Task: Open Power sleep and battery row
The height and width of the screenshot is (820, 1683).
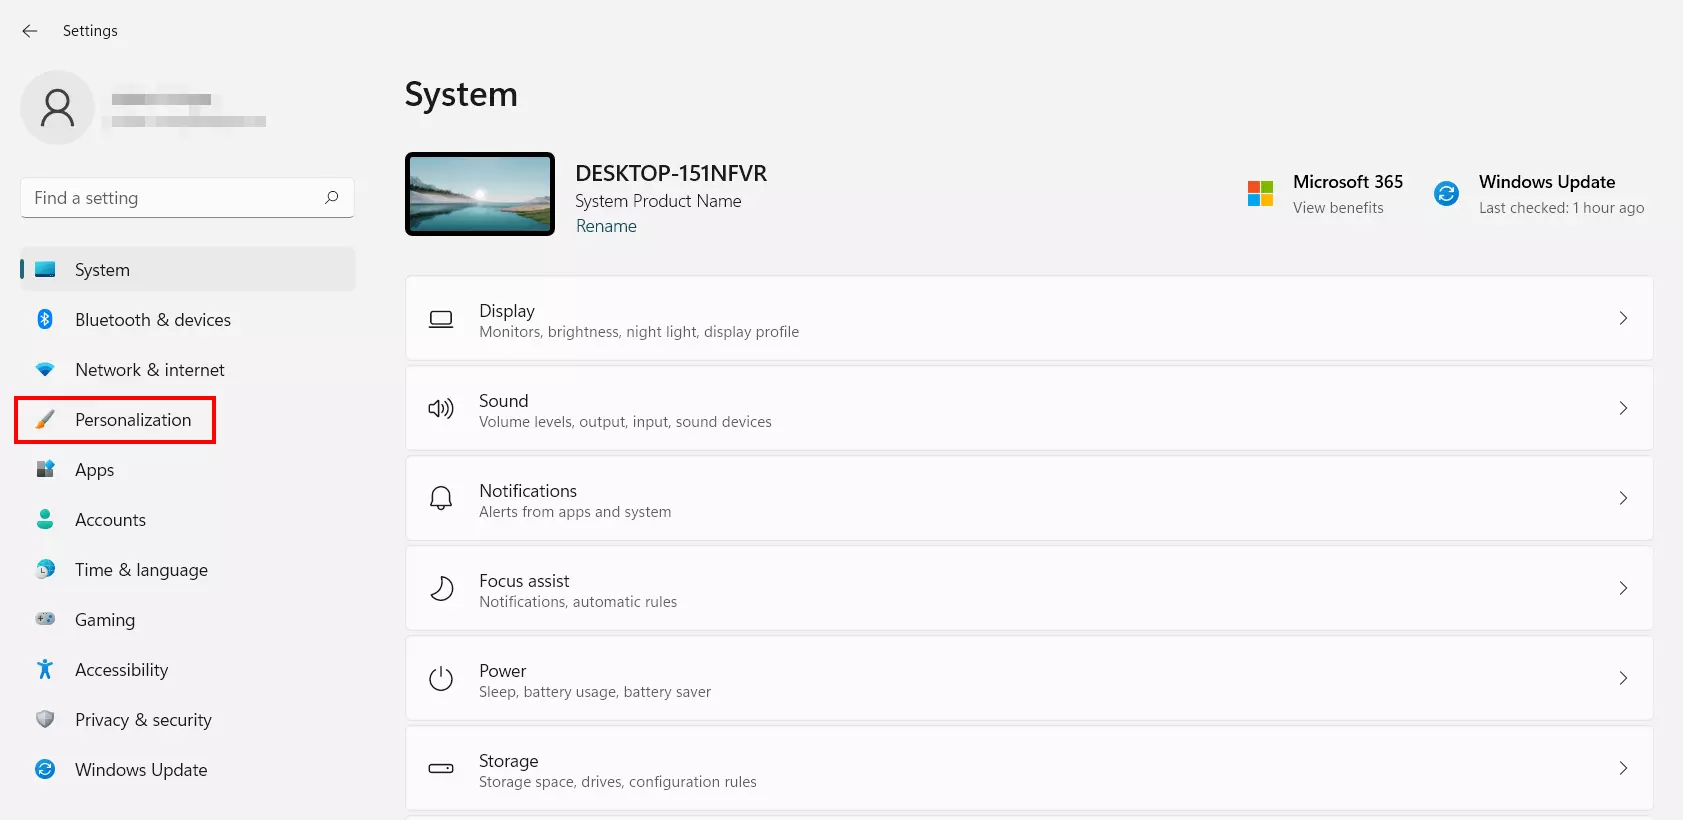Action: [1029, 678]
